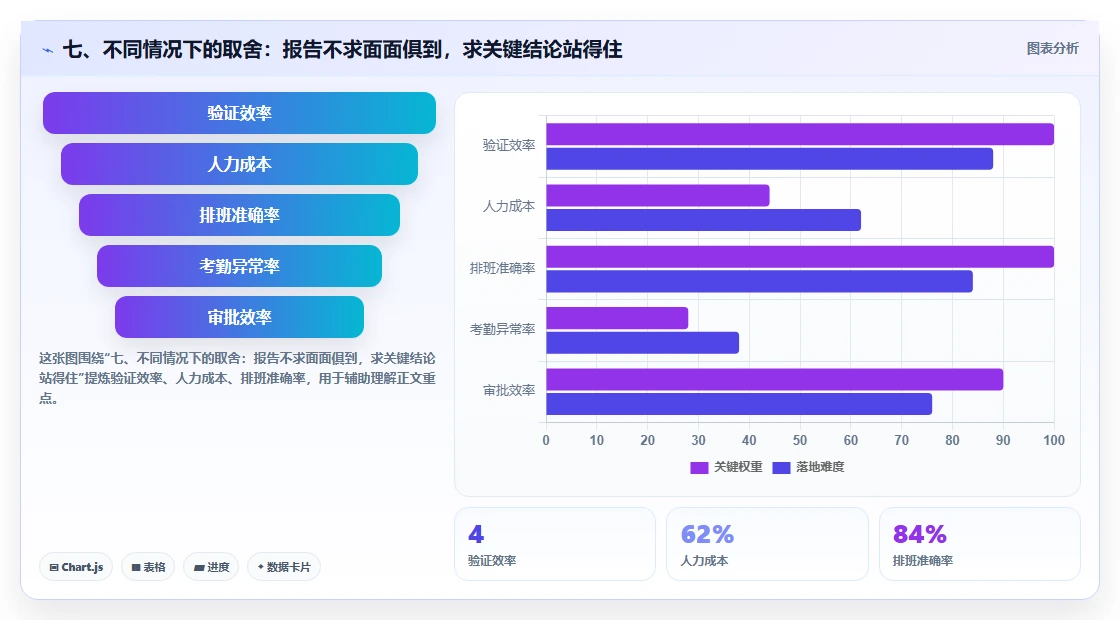Click 排班准确率 关键权重 purple bar
The height and width of the screenshot is (620, 1120).
800,257
